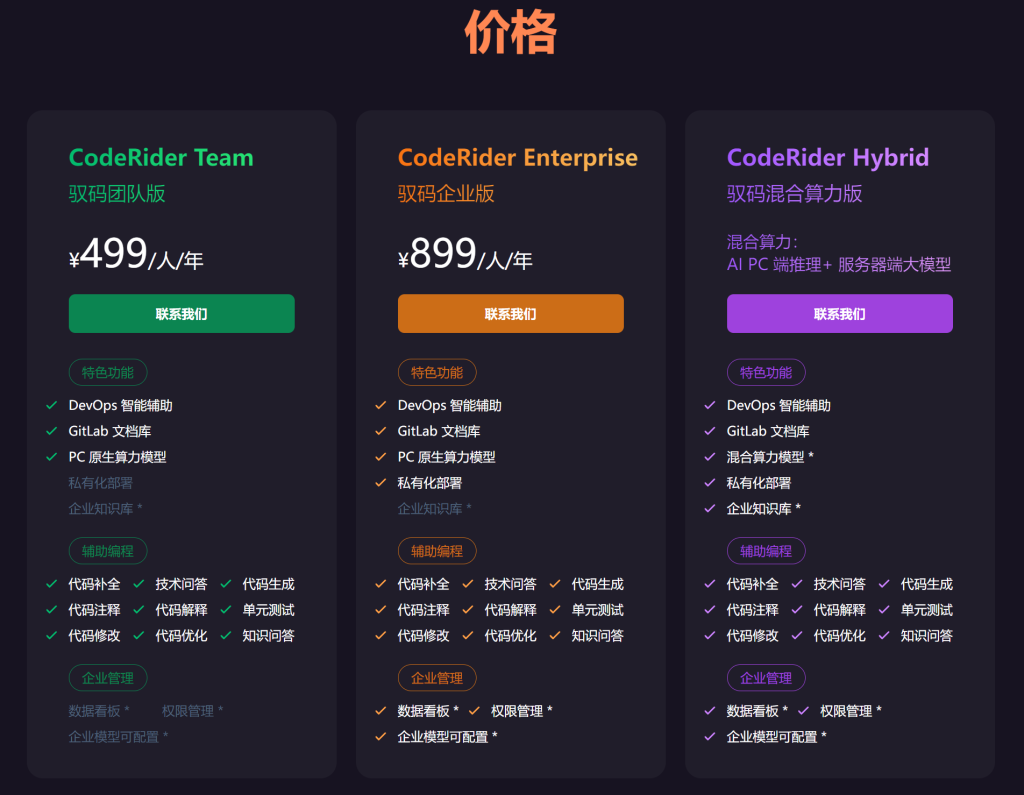The height and width of the screenshot is (795, 1024).
Task: Click 代码生成 feature in Hybrid card
Action: click(927, 584)
